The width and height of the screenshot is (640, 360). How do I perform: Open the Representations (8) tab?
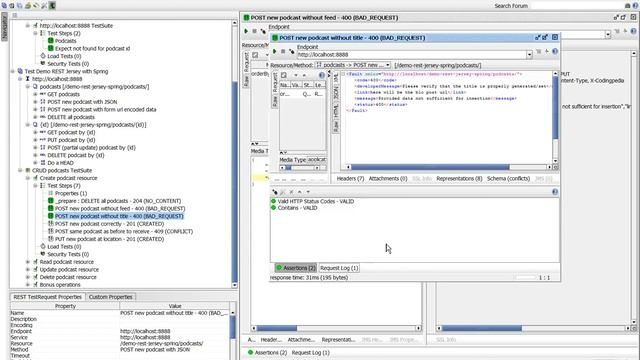click(x=459, y=179)
